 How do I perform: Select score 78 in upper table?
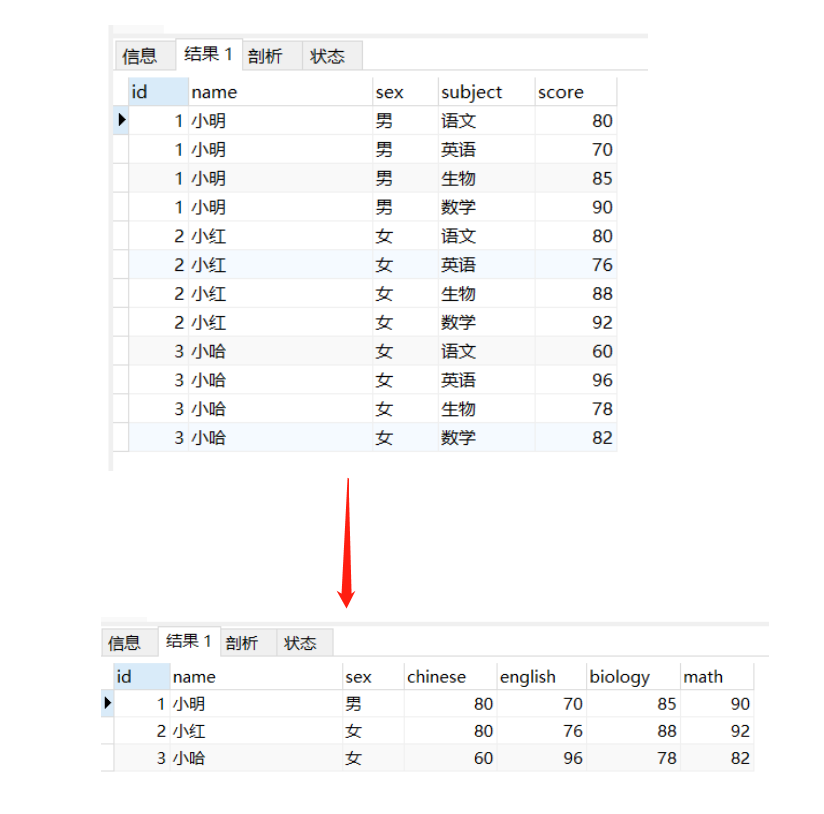(575, 409)
